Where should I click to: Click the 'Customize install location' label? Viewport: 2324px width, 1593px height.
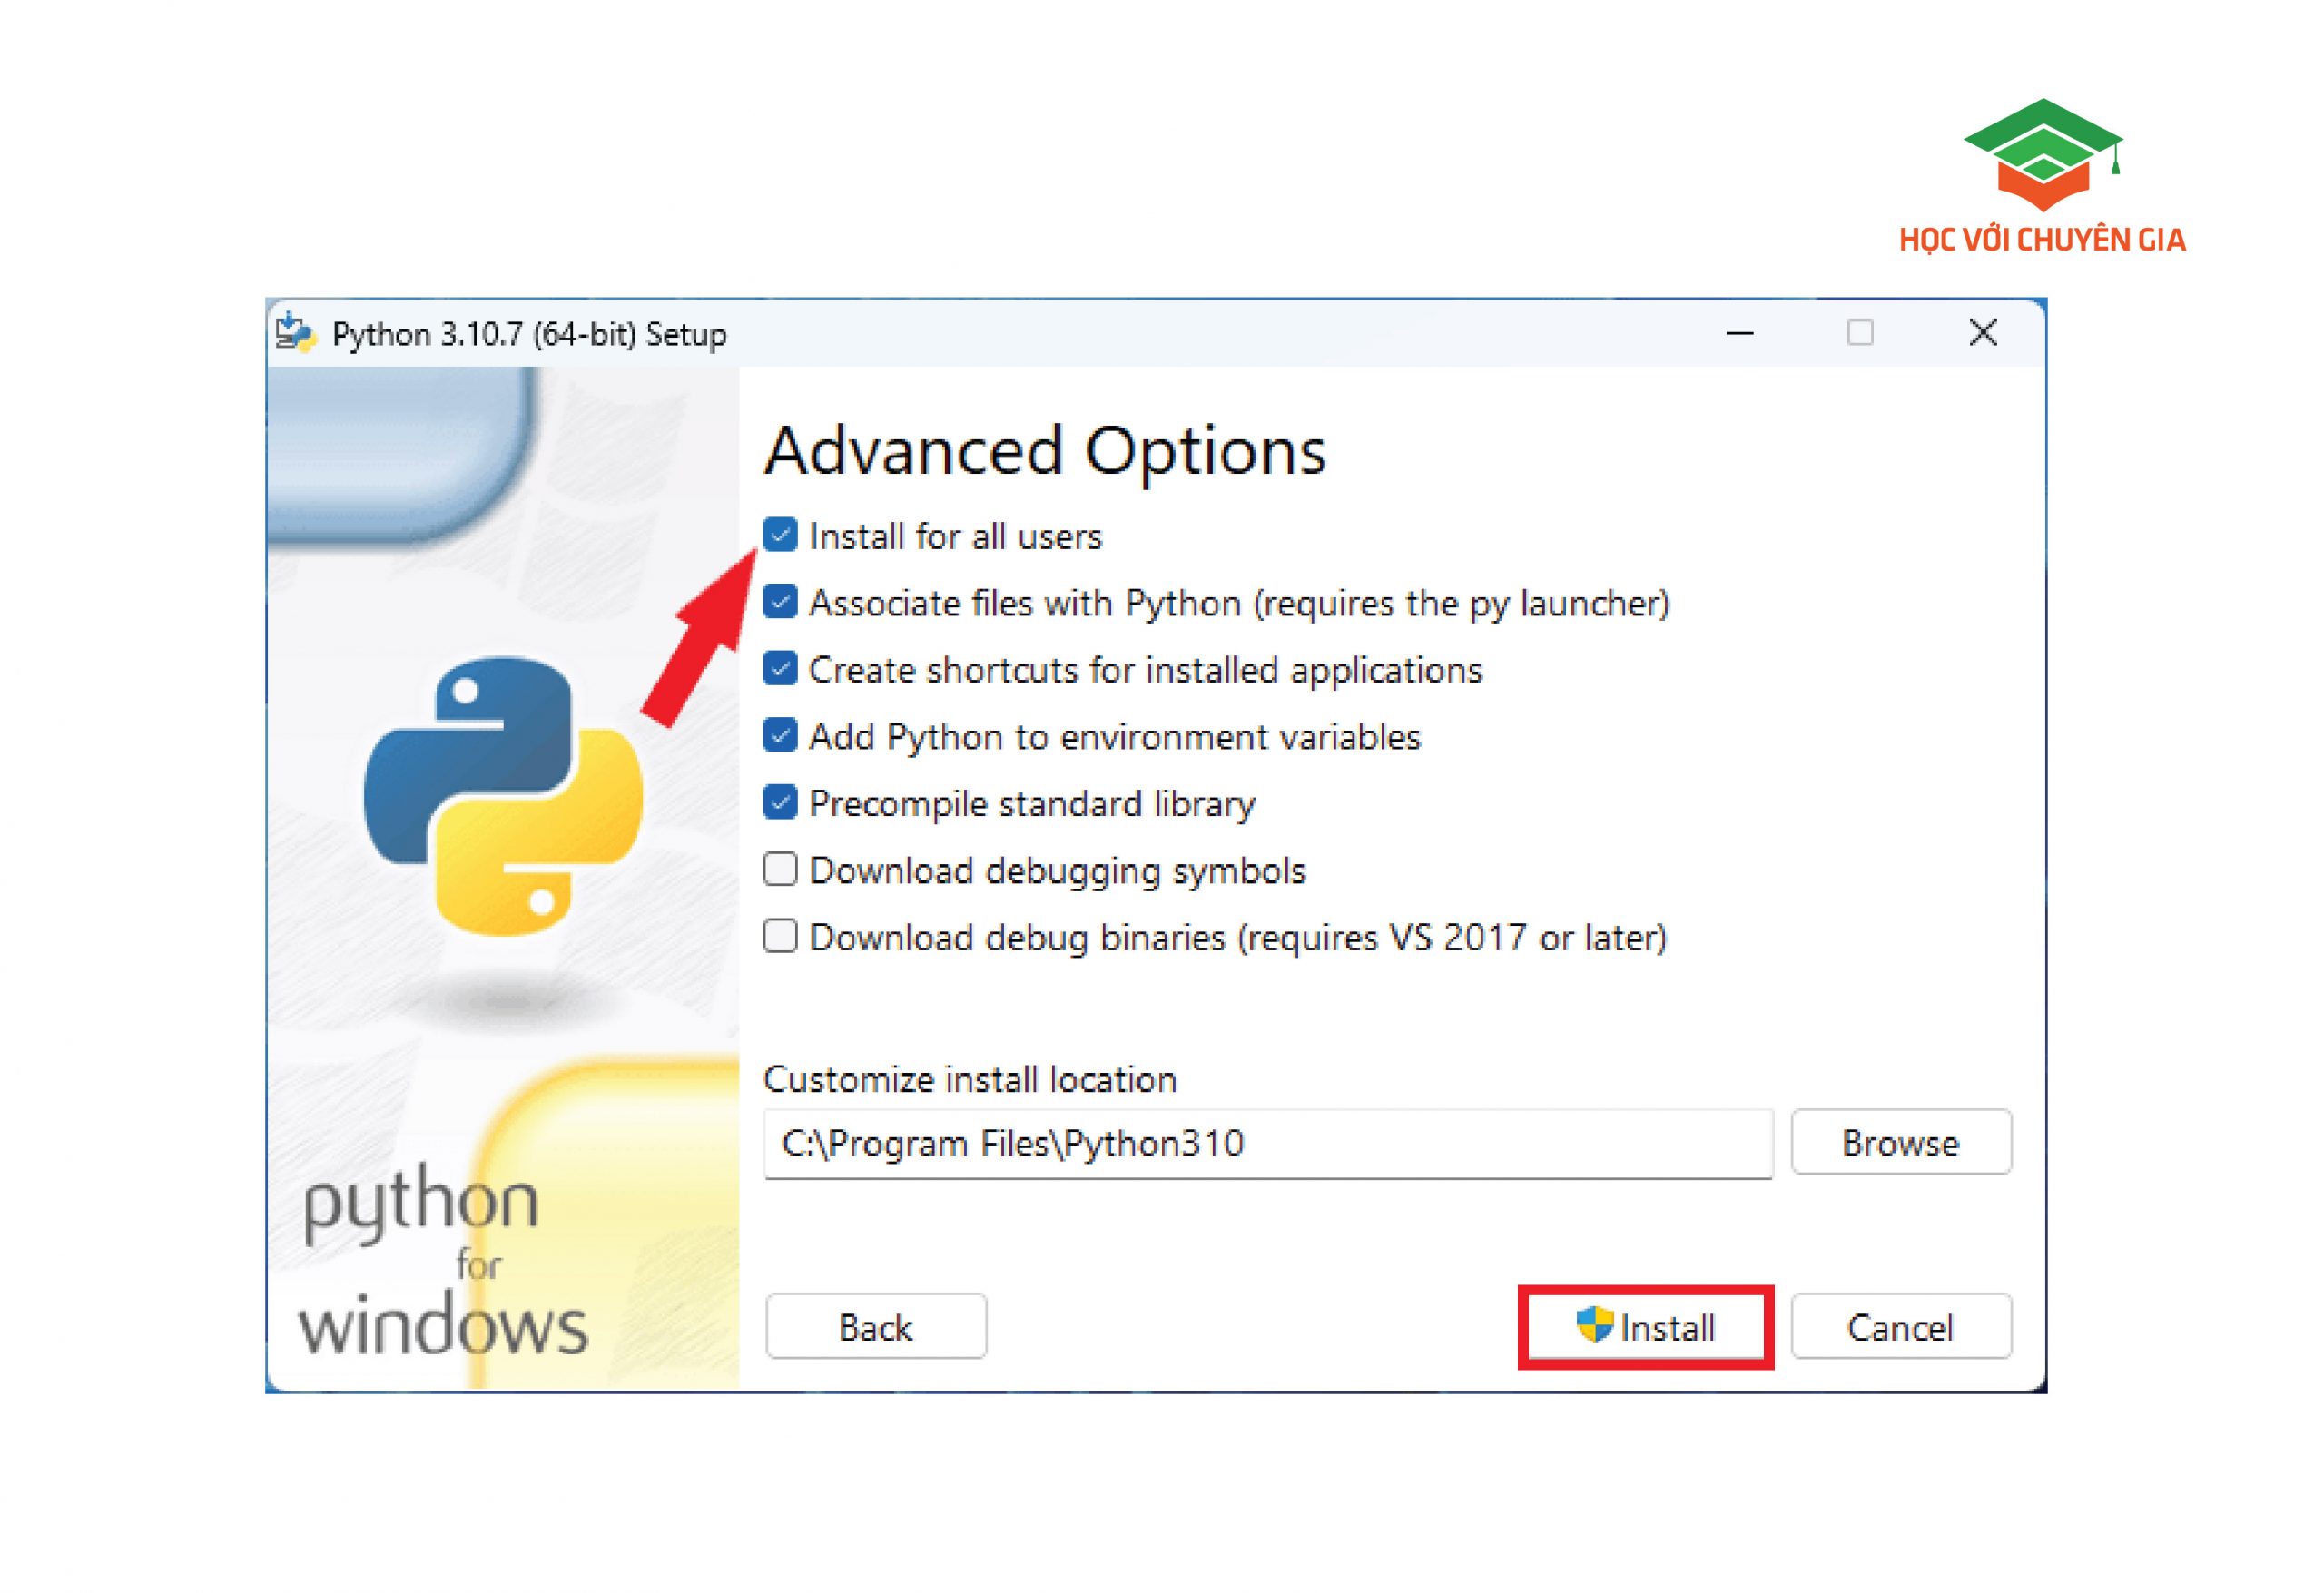pyautogui.click(x=970, y=1080)
